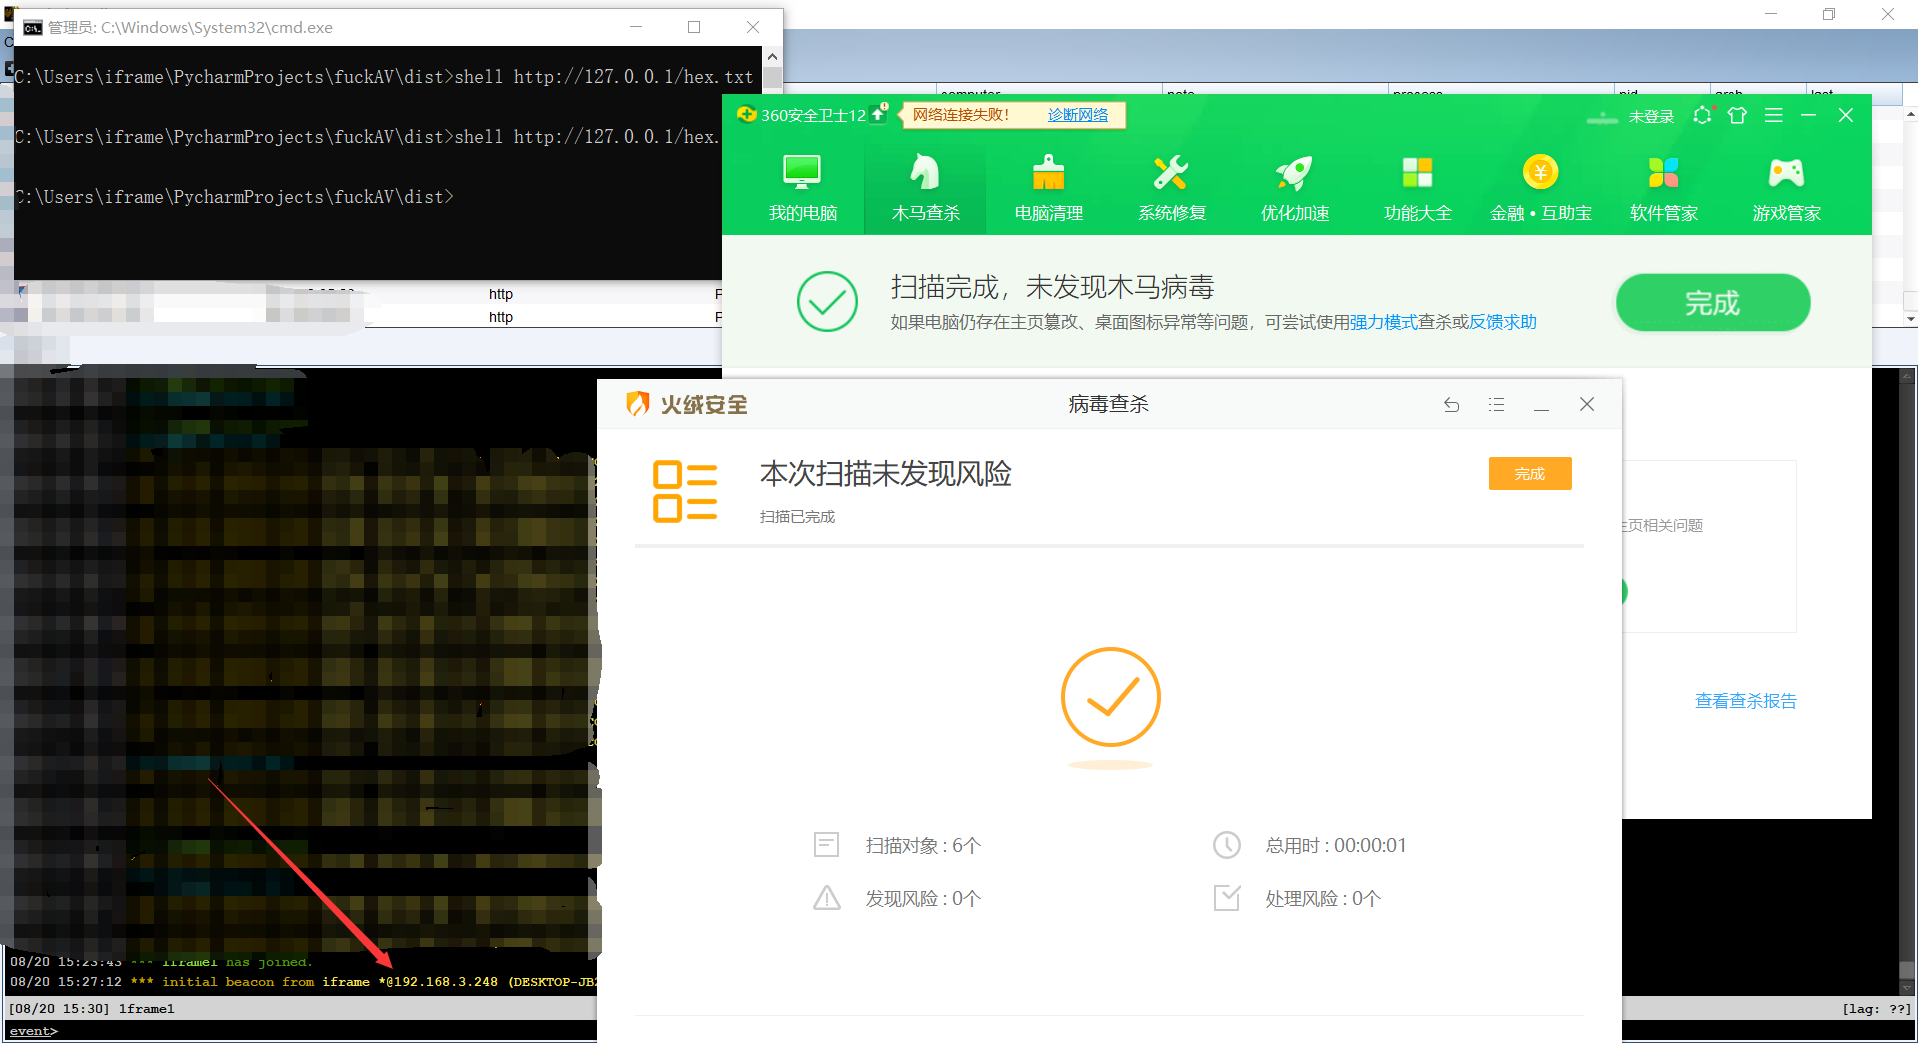This screenshot has height=1043, width=1918.
Task: Click 未登录 login entry
Action: point(1651,116)
